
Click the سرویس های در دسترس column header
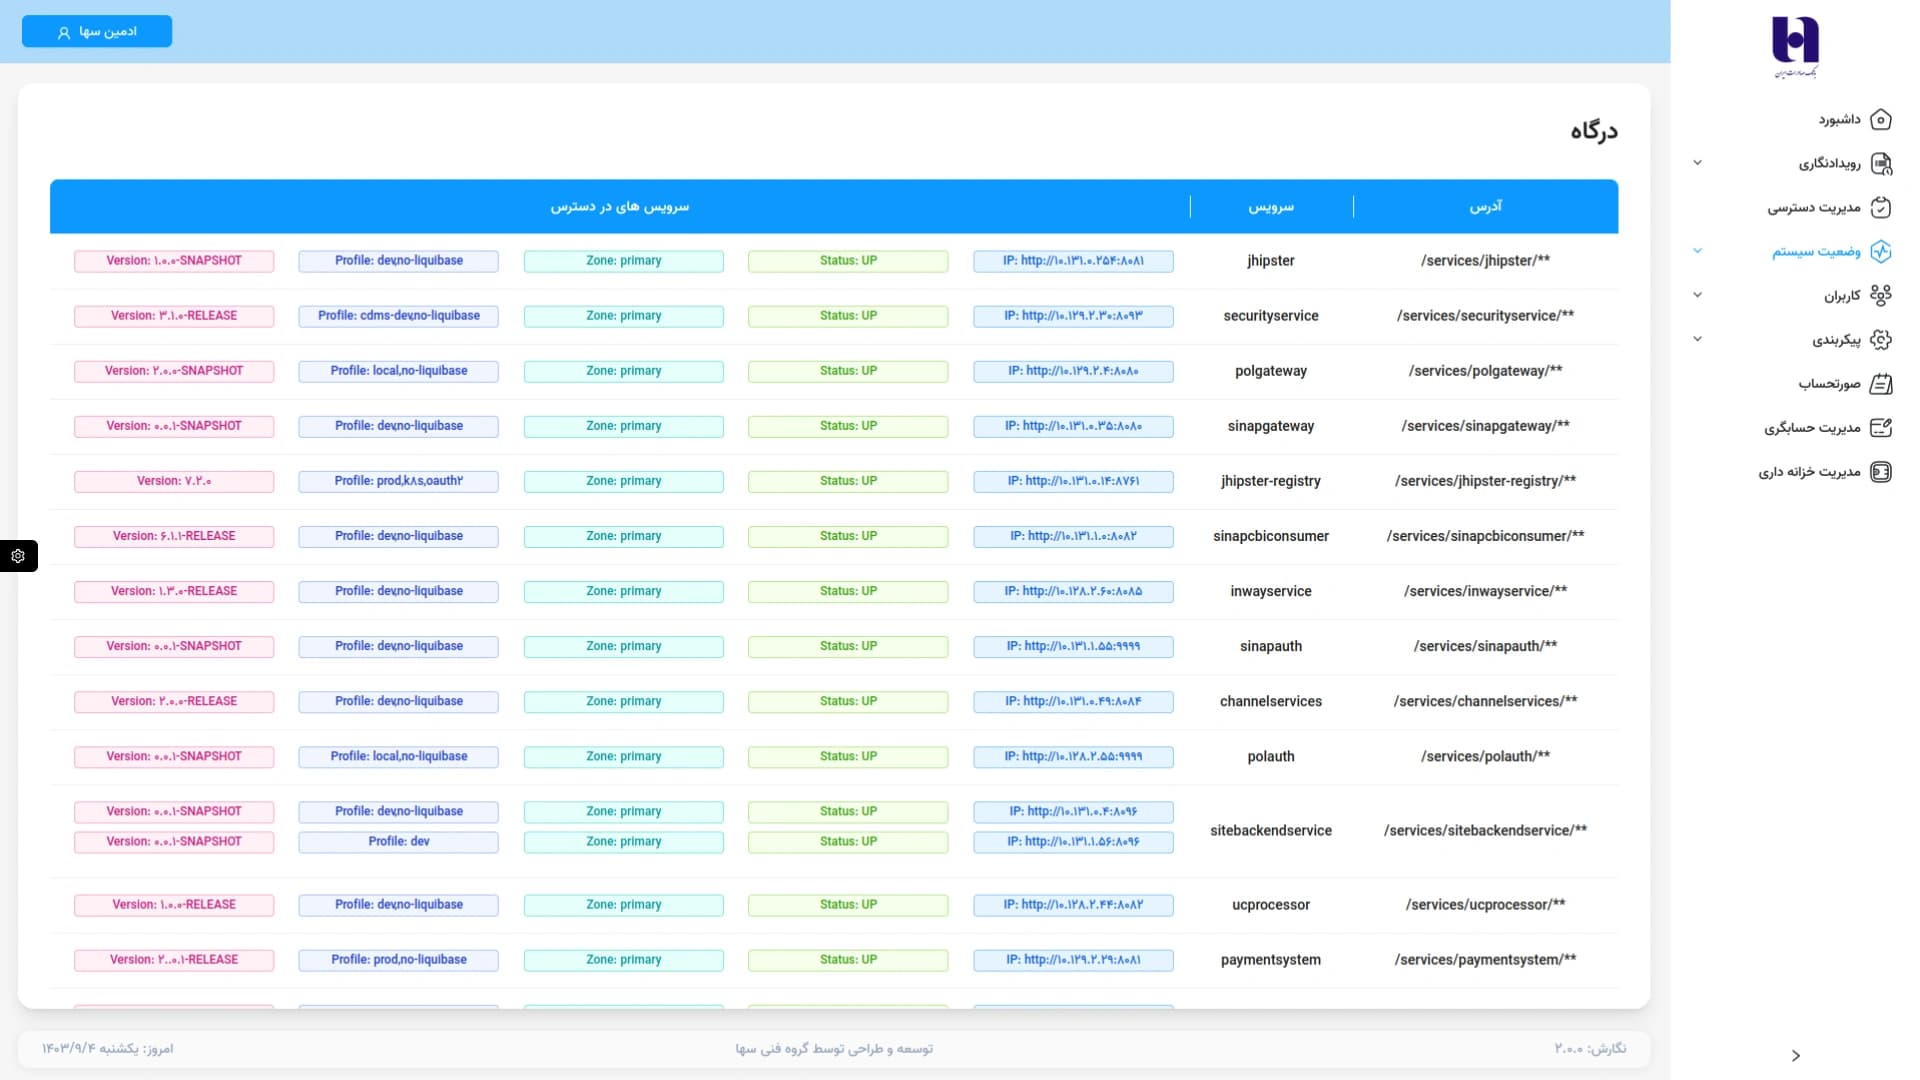pos(619,207)
